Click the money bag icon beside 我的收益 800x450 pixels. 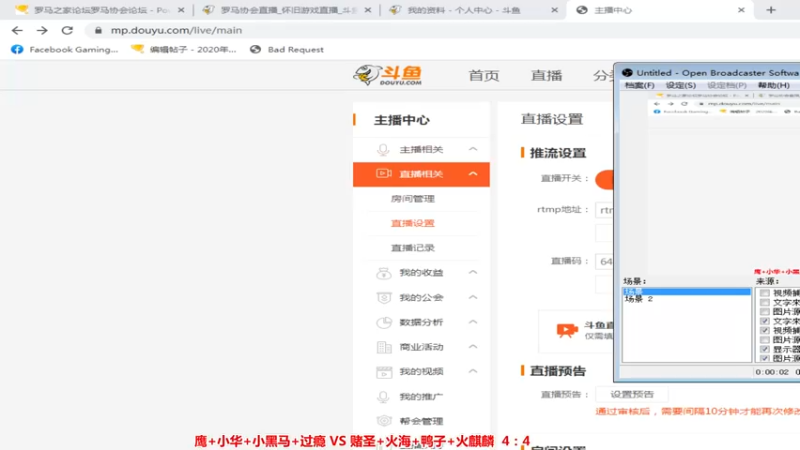tap(384, 273)
